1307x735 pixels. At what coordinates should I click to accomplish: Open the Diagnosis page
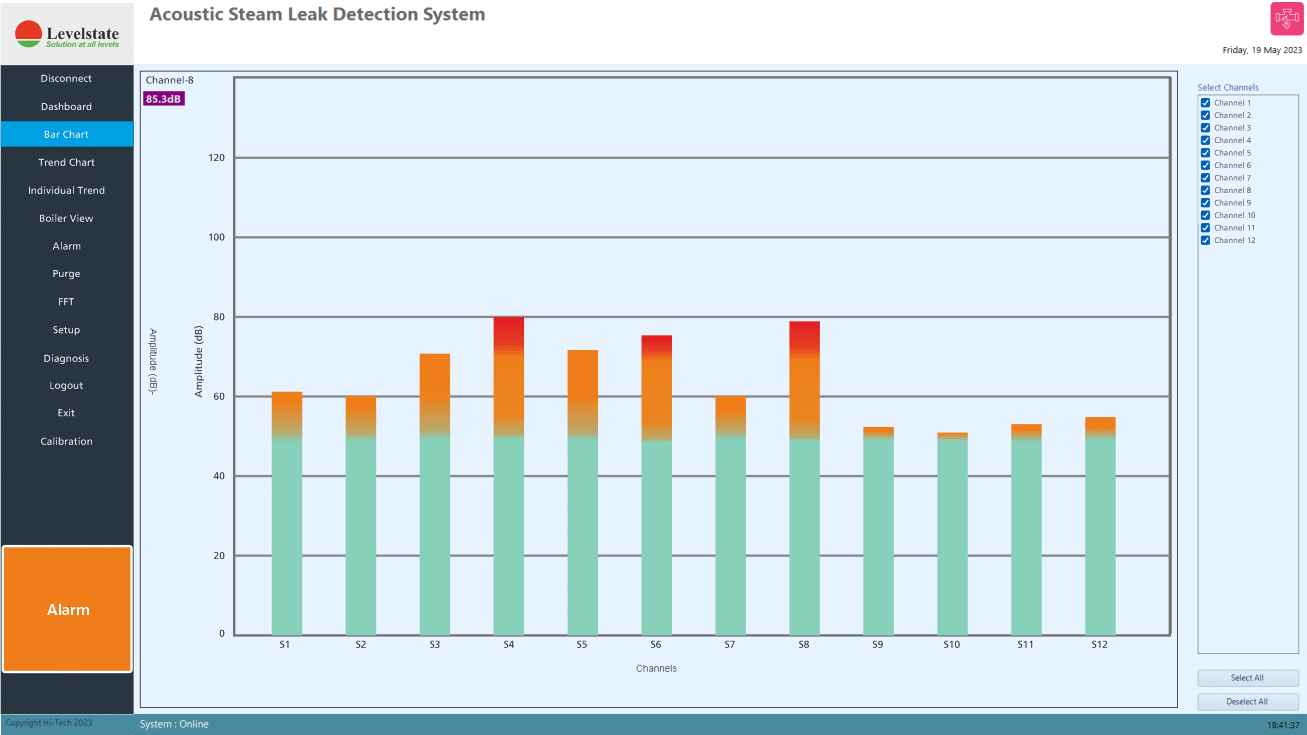(x=66, y=358)
